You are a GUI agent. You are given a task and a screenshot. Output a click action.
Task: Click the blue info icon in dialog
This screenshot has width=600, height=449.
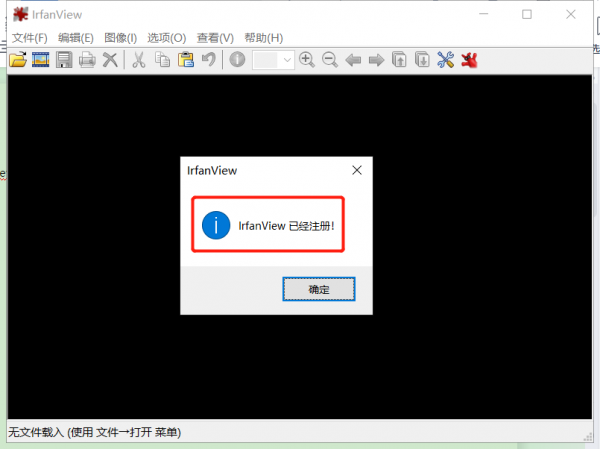pyautogui.click(x=216, y=225)
